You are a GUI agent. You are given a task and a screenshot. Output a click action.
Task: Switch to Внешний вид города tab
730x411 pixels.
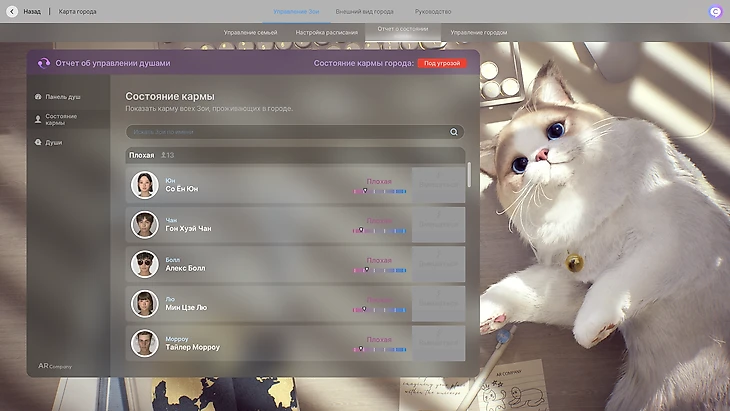[x=364, y=11]
